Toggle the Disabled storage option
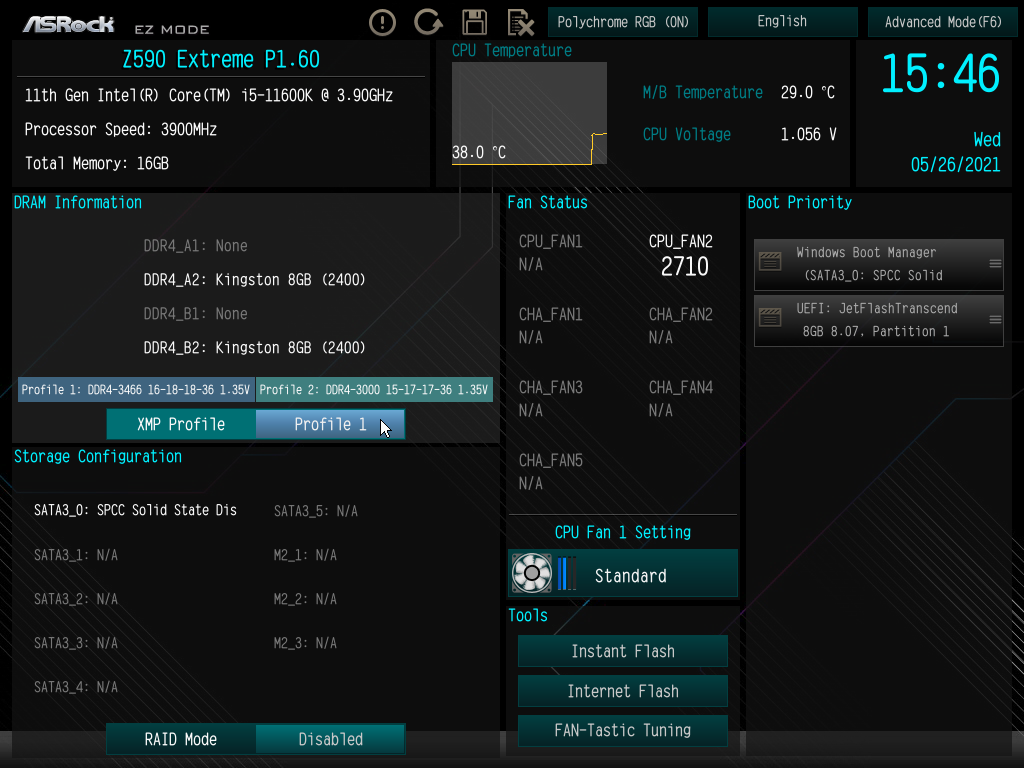This screenshot has width=1024, height=768. coord(330,739)
